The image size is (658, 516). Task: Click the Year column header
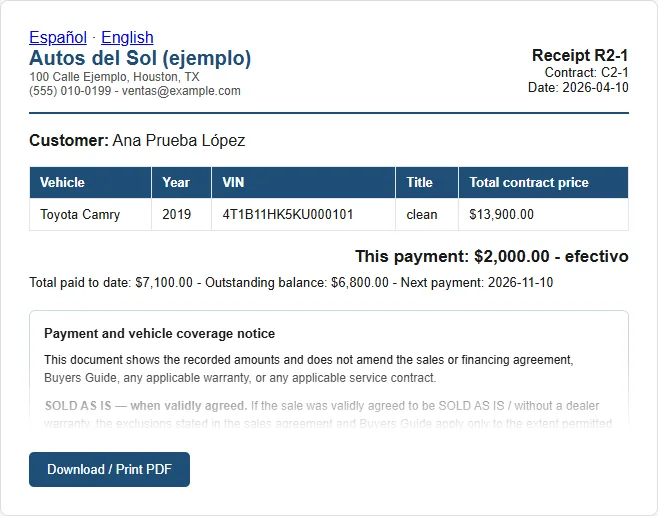[181, 182]
